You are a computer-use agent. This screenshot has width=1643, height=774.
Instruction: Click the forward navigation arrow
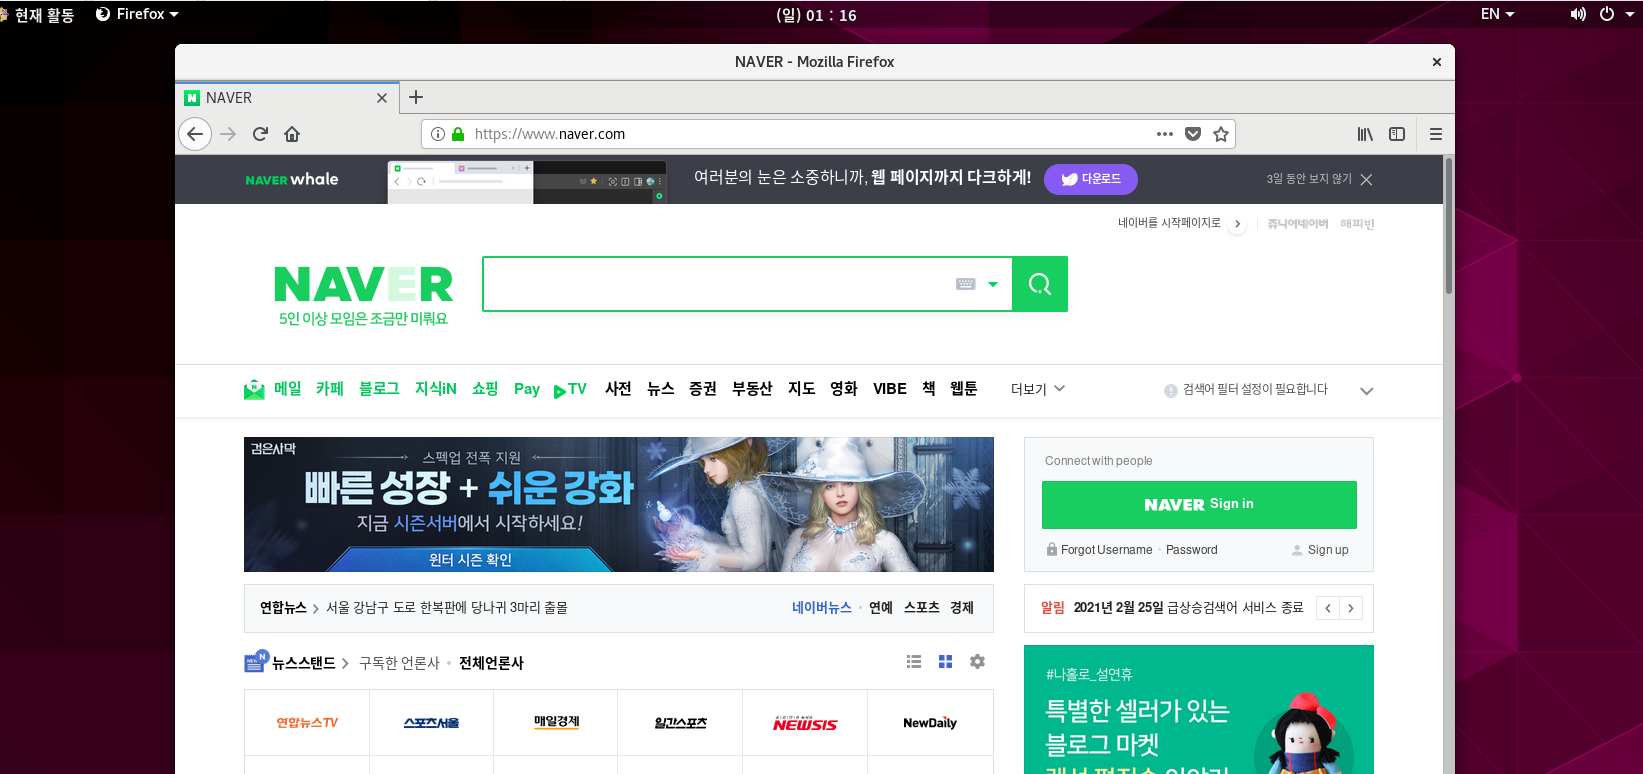coord(228,134)
